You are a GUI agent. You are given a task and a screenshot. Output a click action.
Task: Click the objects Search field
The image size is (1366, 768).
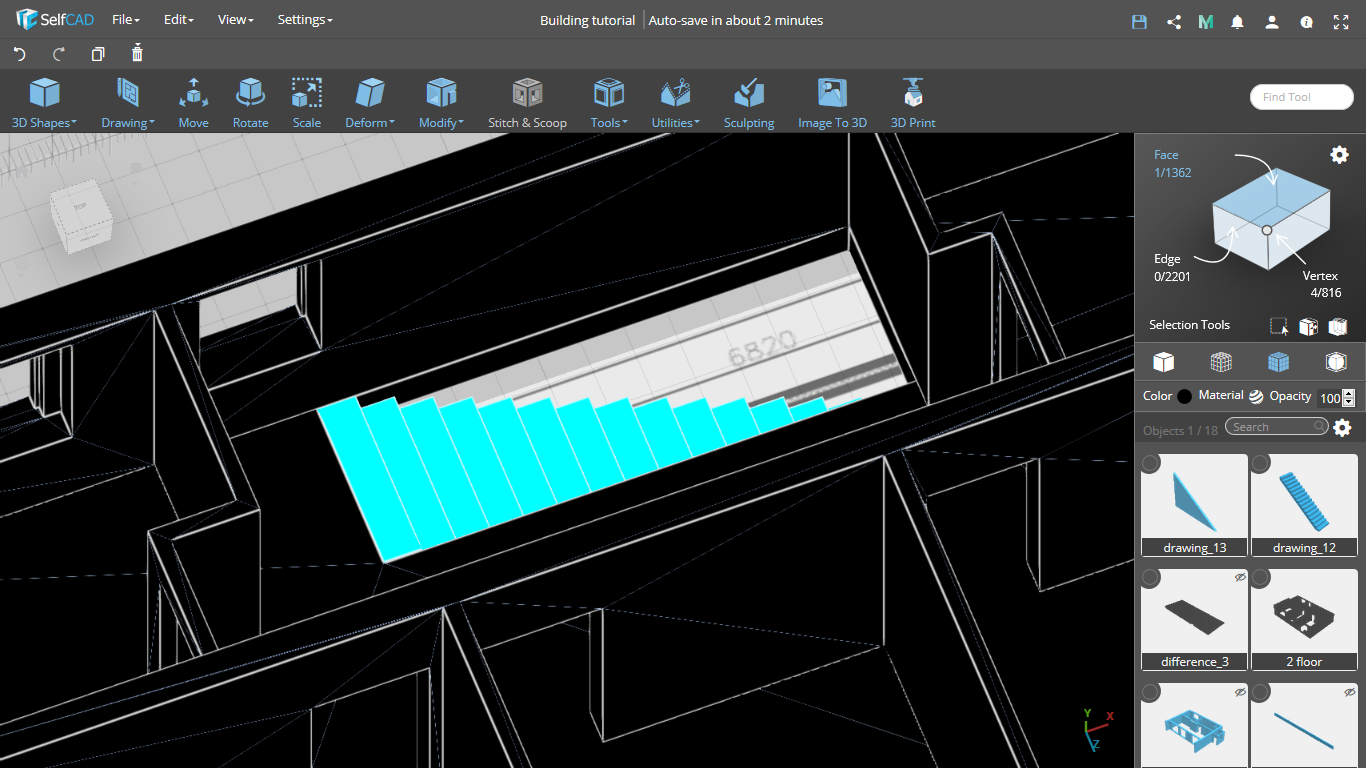pos(1277,427)
